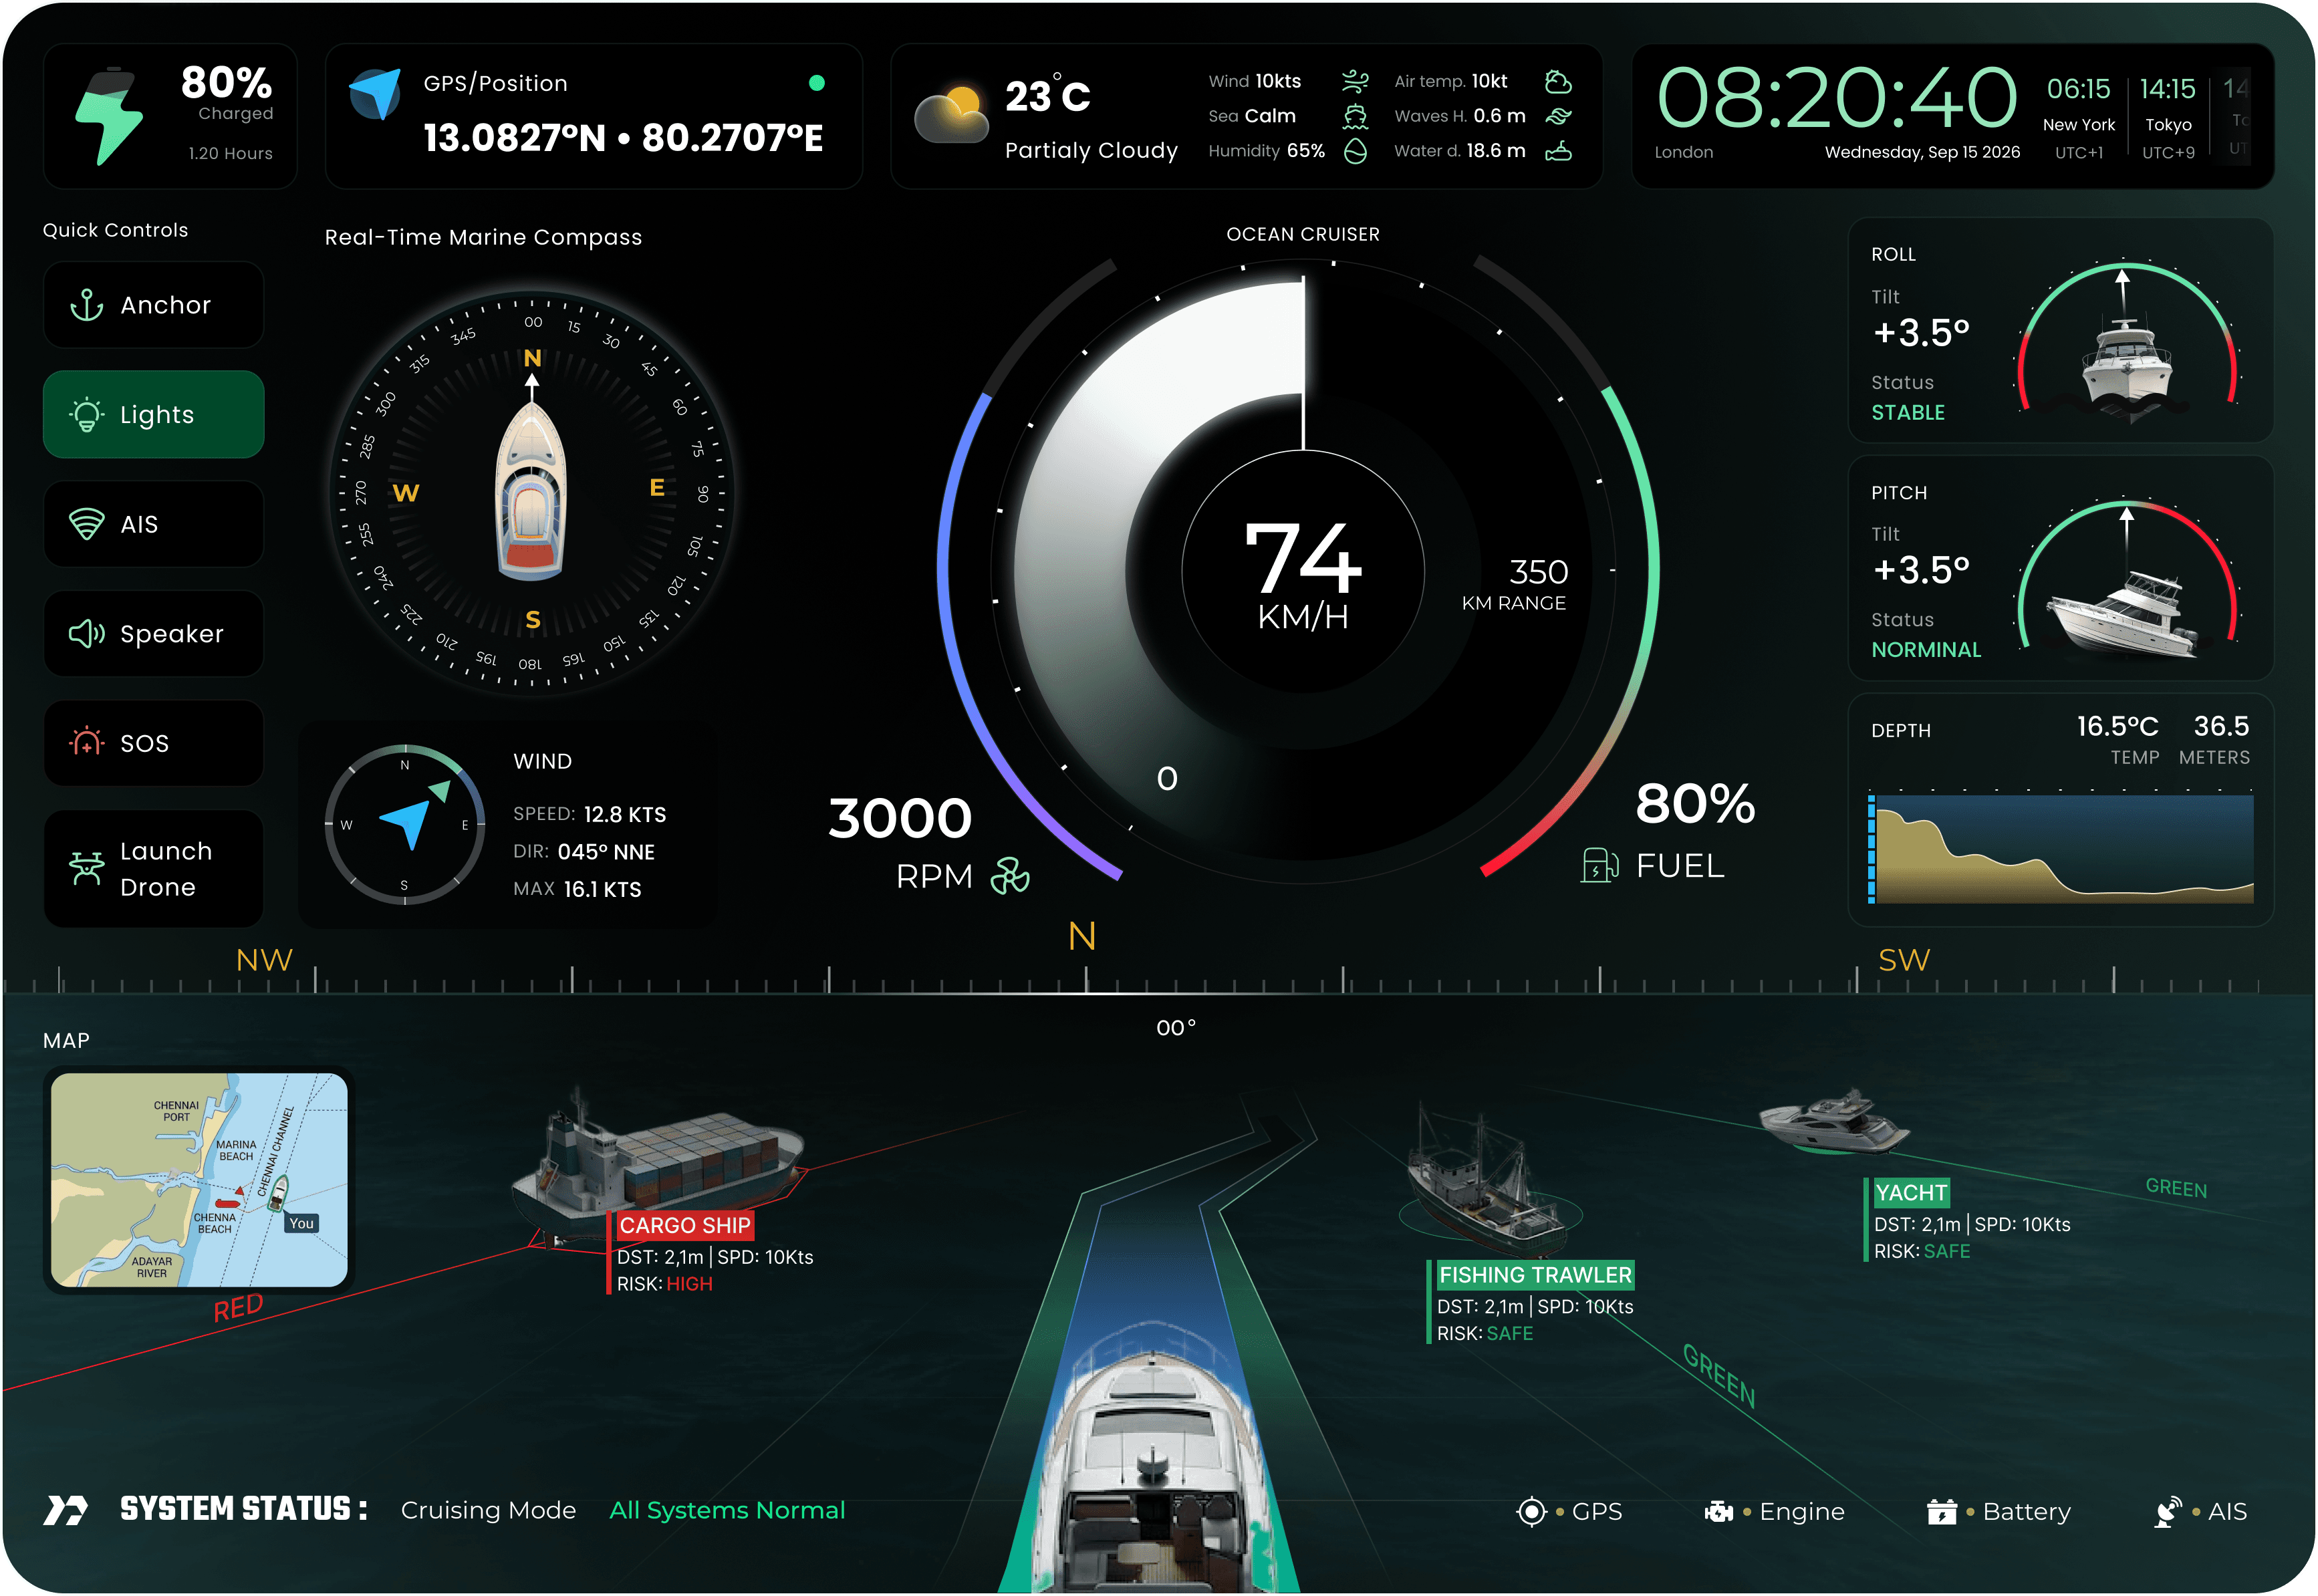Toggle the Lights quick control off
2318x1596 pixels.
(x=153, y=415)
